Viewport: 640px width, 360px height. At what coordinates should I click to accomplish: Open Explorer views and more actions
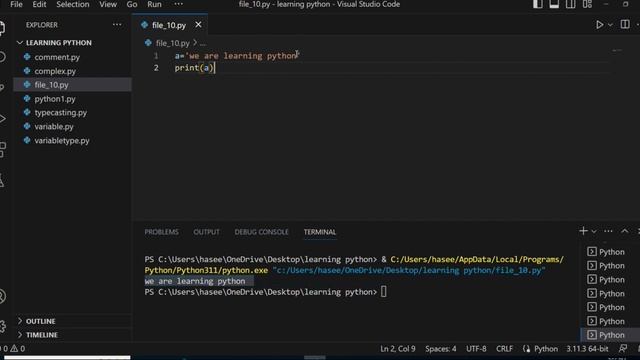(117, 25)
